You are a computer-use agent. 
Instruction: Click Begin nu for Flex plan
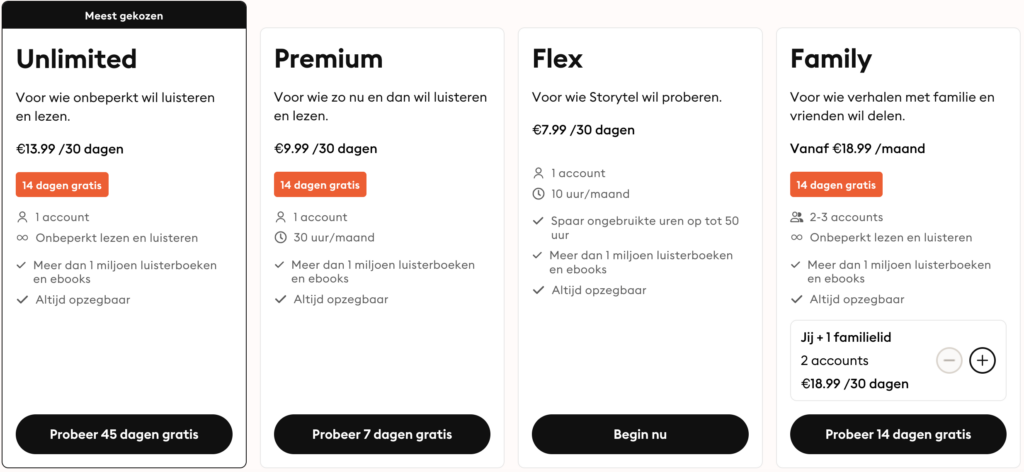(x=640, y=434)
